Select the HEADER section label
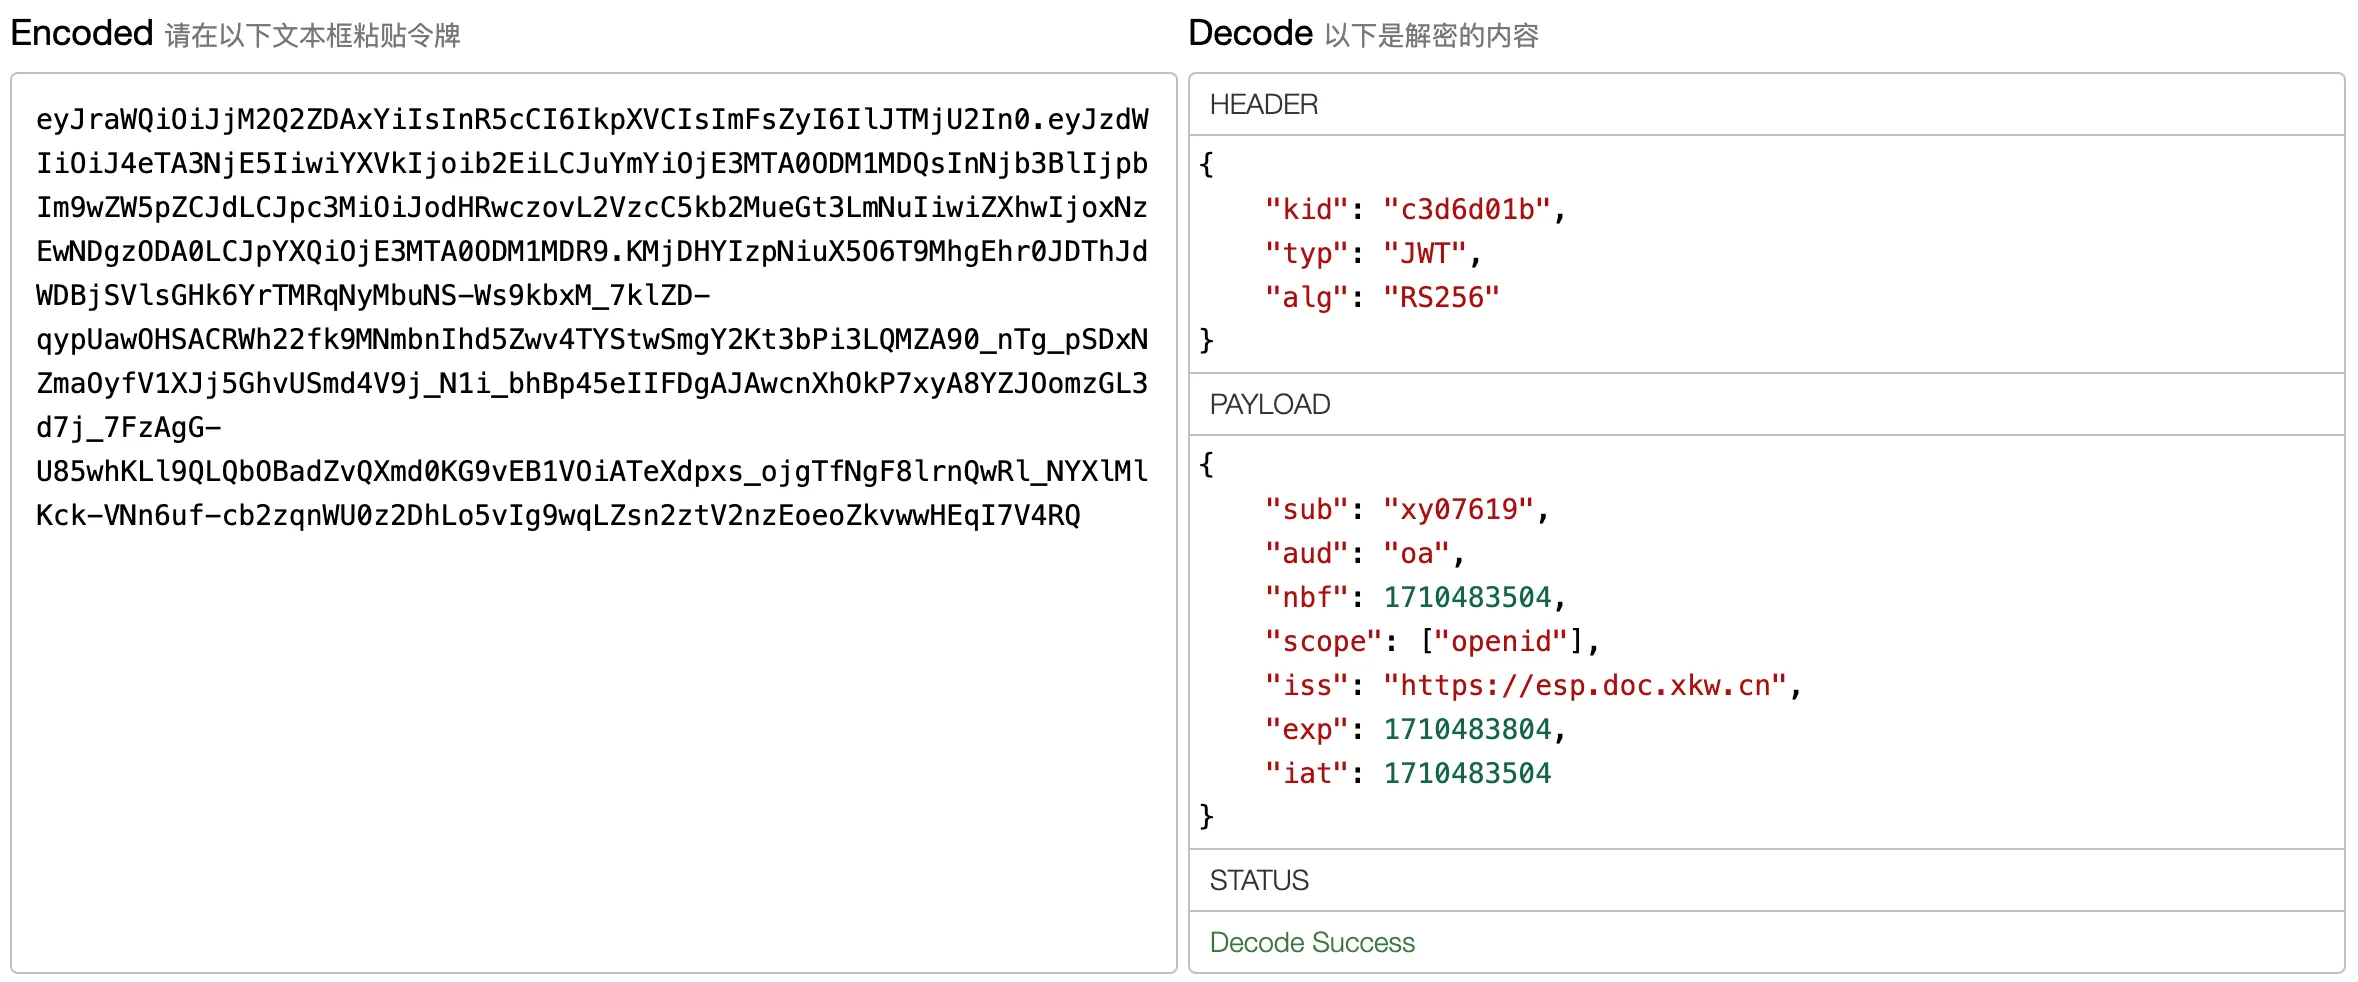This screenshot has width=2358, height=982. [x=1264, y=105]
